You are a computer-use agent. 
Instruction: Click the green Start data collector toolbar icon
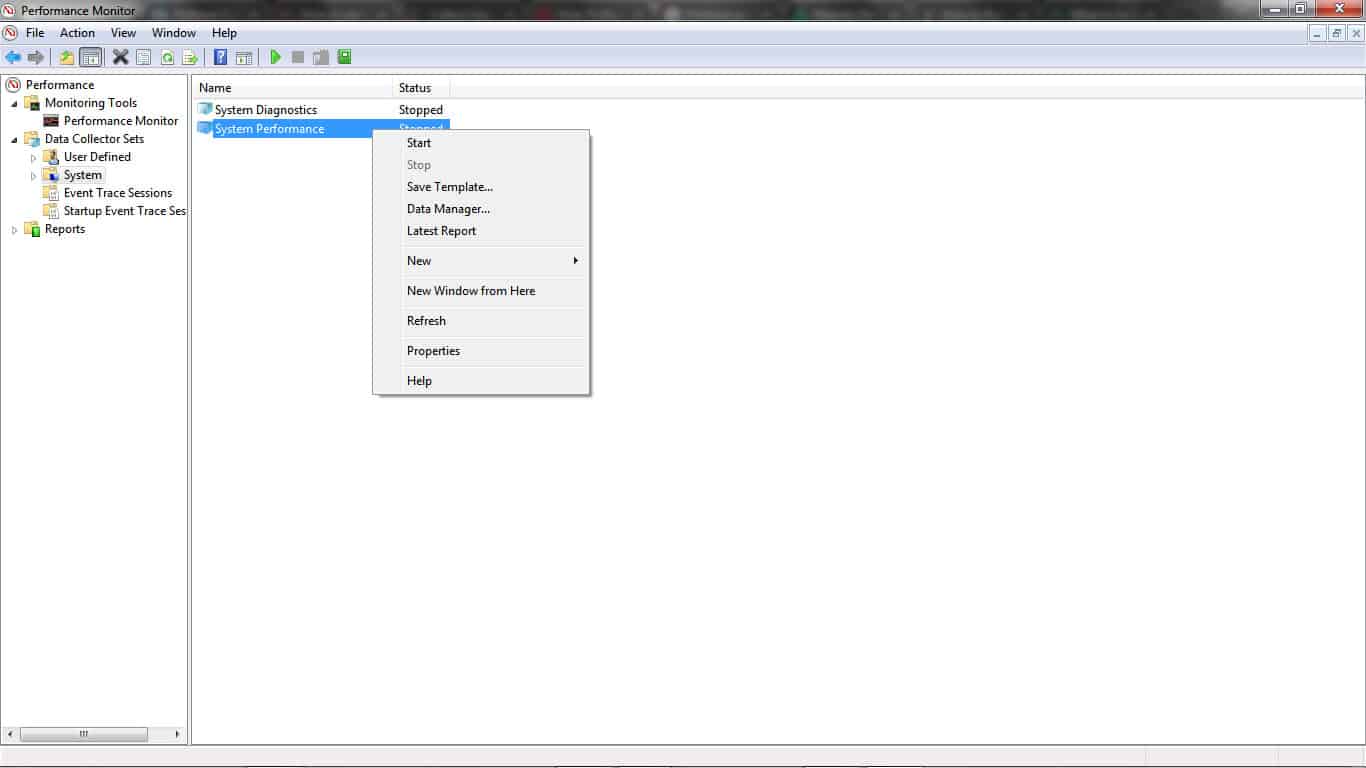[275, 57]
